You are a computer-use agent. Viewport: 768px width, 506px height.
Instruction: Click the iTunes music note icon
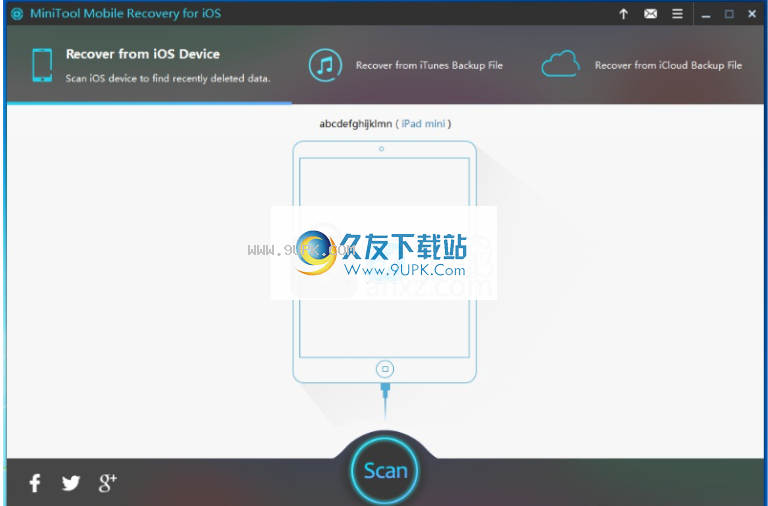(325, 65)
